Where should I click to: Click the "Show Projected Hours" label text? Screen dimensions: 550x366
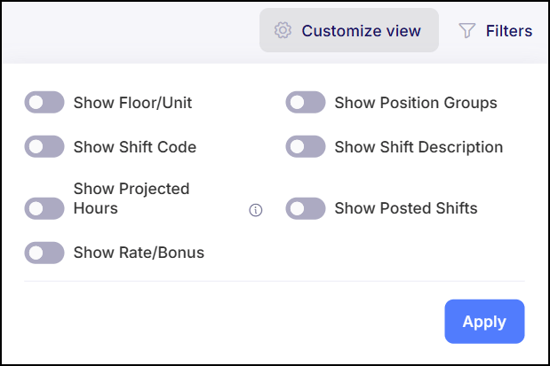[132, 199]
